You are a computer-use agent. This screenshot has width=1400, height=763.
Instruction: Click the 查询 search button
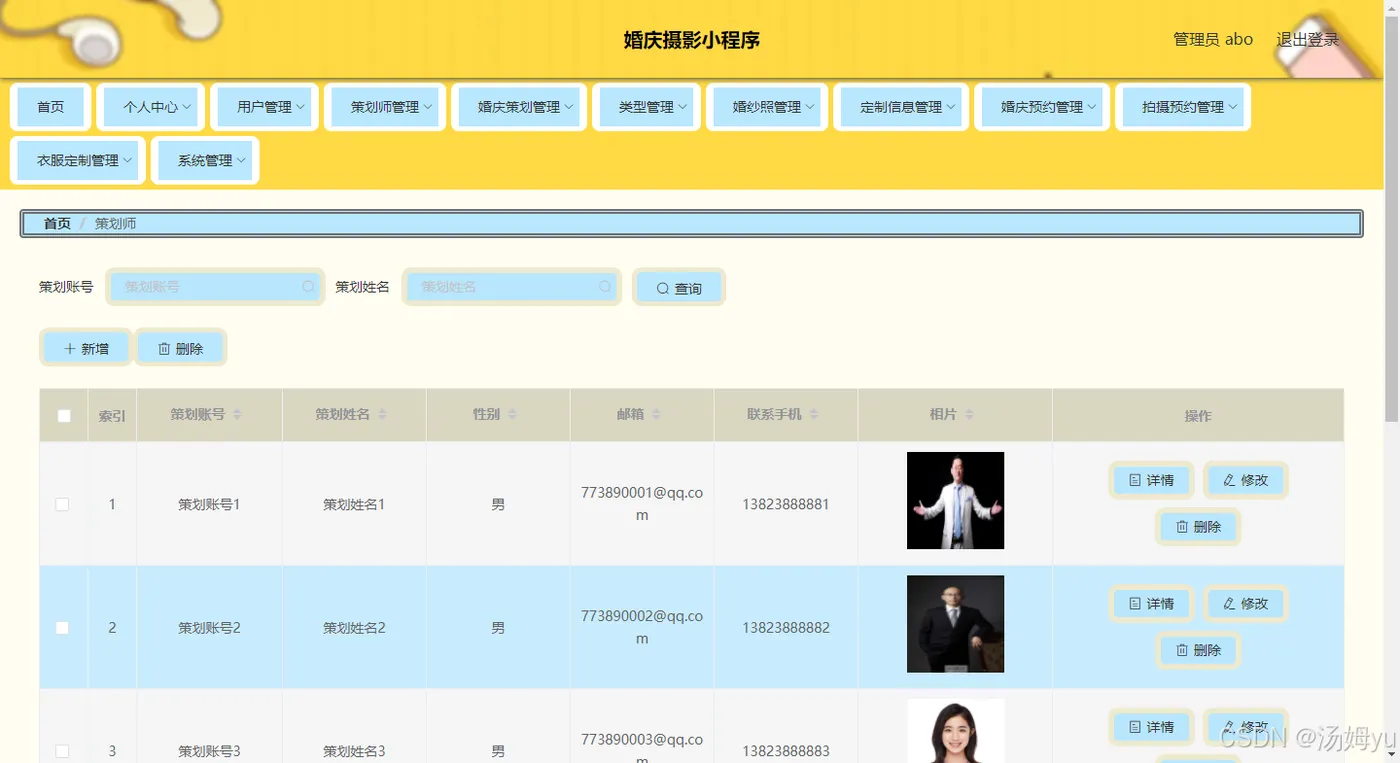(679, 288)
